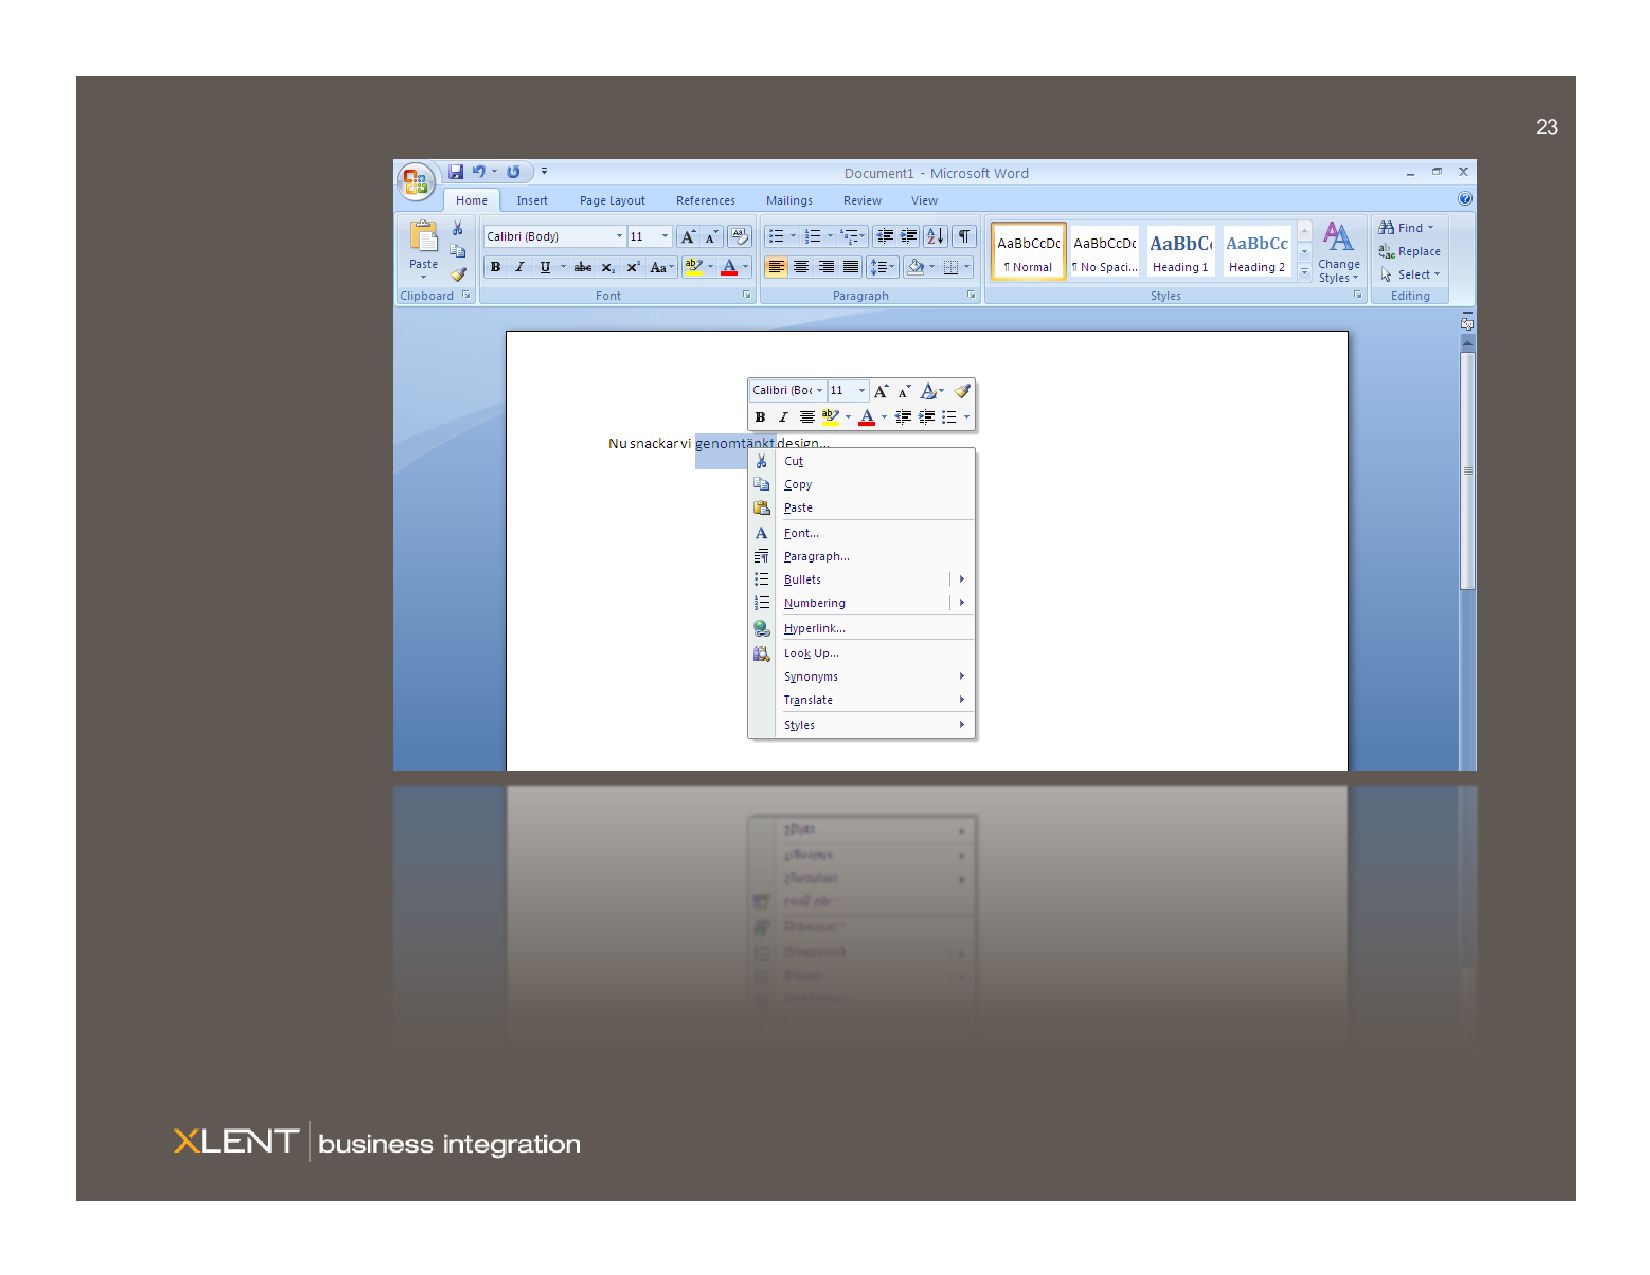Screen dimensions: 1650x1275
Task: Click the Find binoculars button
Action: coord(1406,228)
